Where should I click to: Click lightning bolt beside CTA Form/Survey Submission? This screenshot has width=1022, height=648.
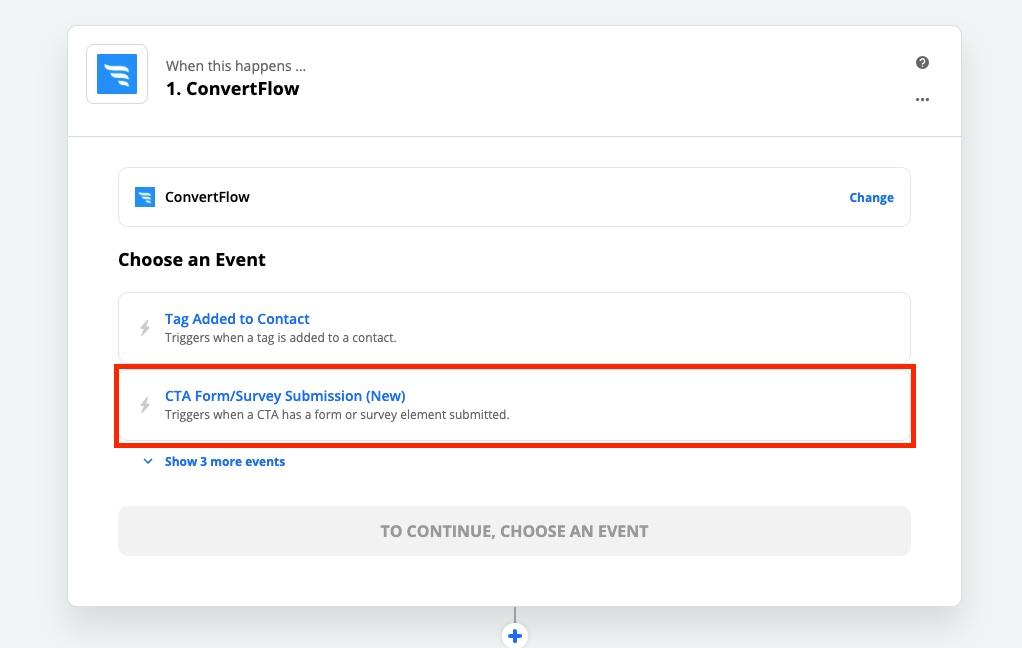[x=145, y=405]
